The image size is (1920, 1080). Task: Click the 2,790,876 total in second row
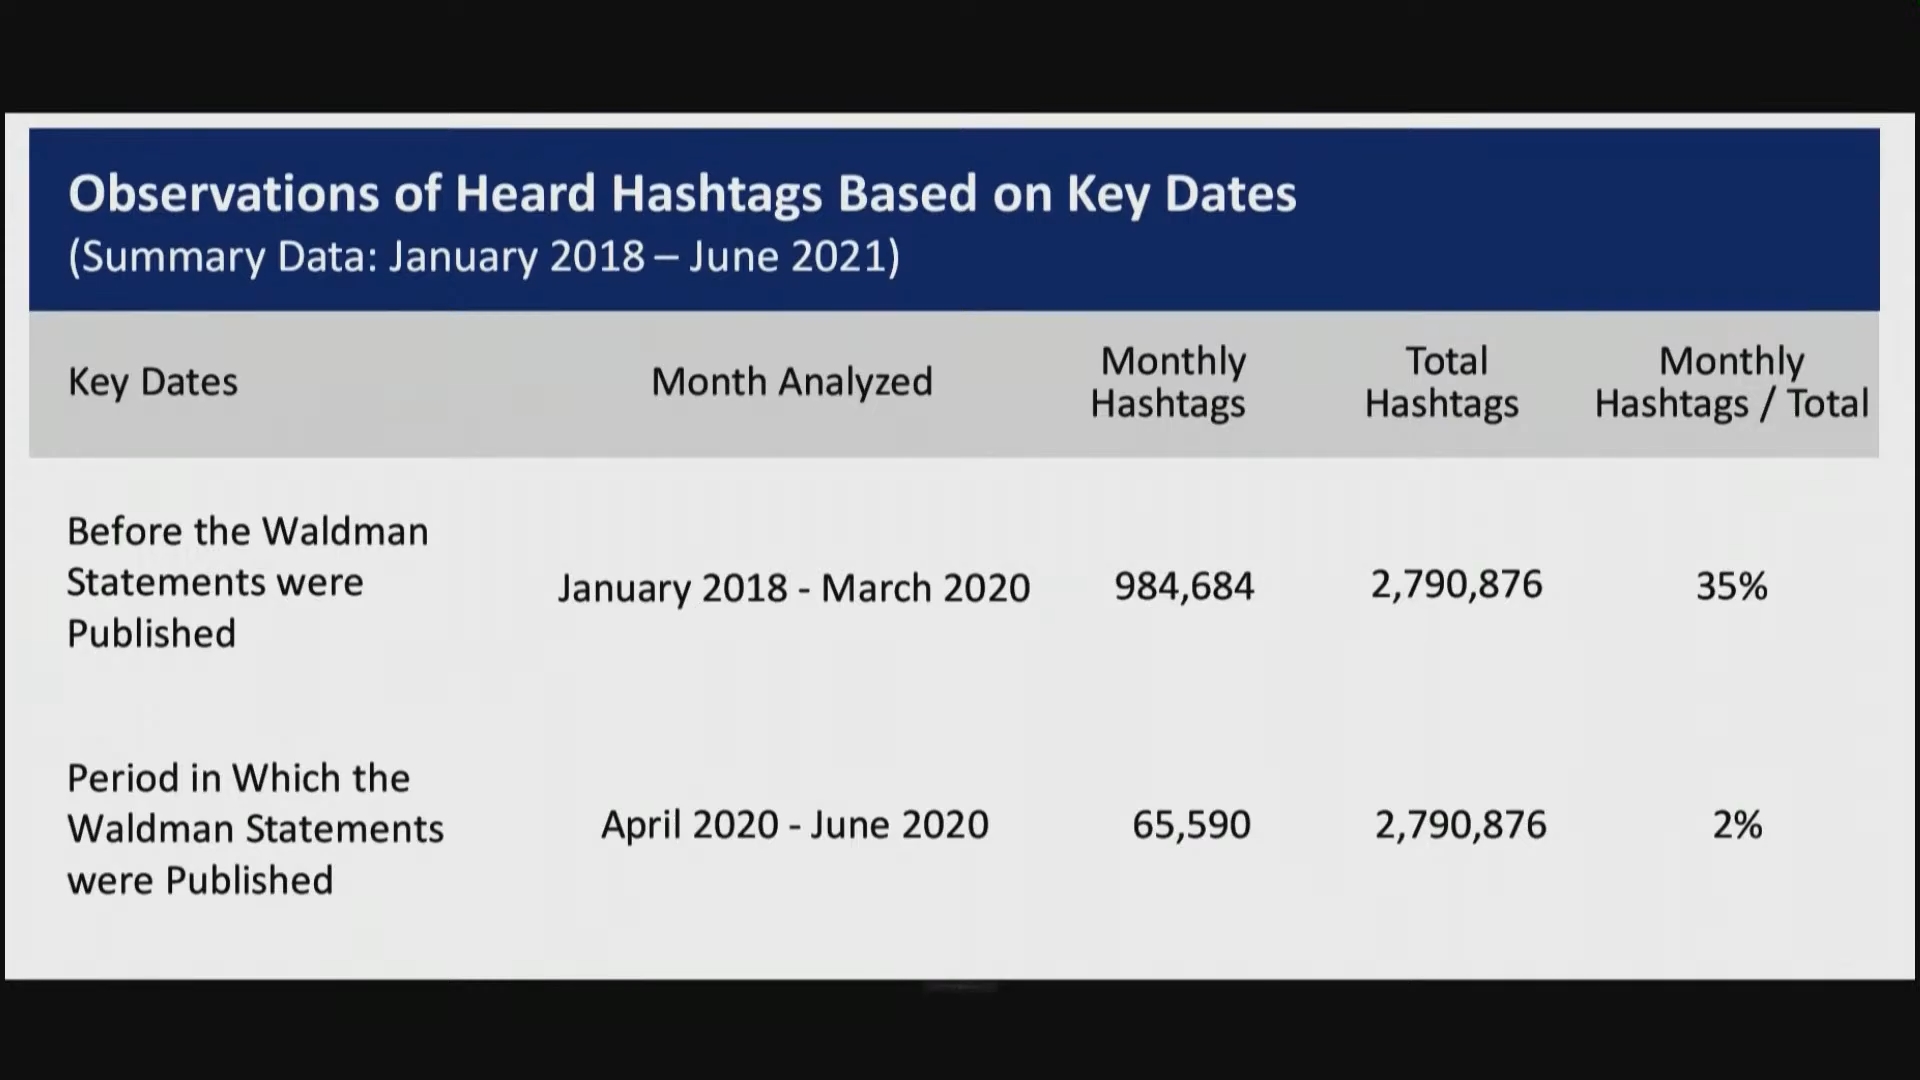click(x=1460, y=825)
